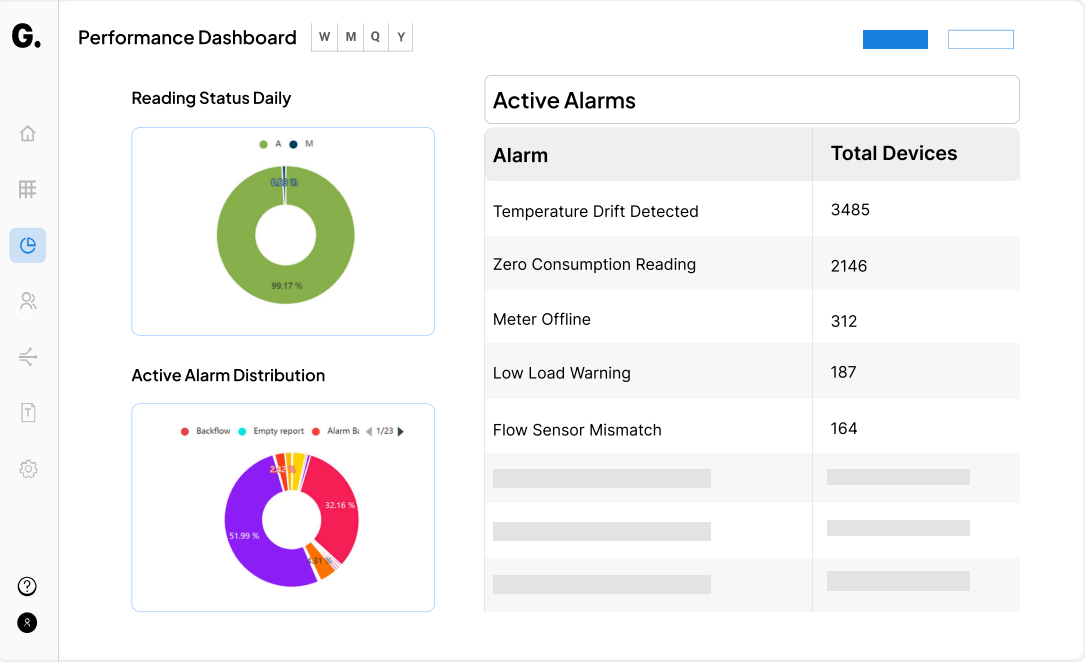Viewport: 1085px width, 667px height.
Task: Click the Active Alarm Distribution heading
Action: (x=228, y=376)
